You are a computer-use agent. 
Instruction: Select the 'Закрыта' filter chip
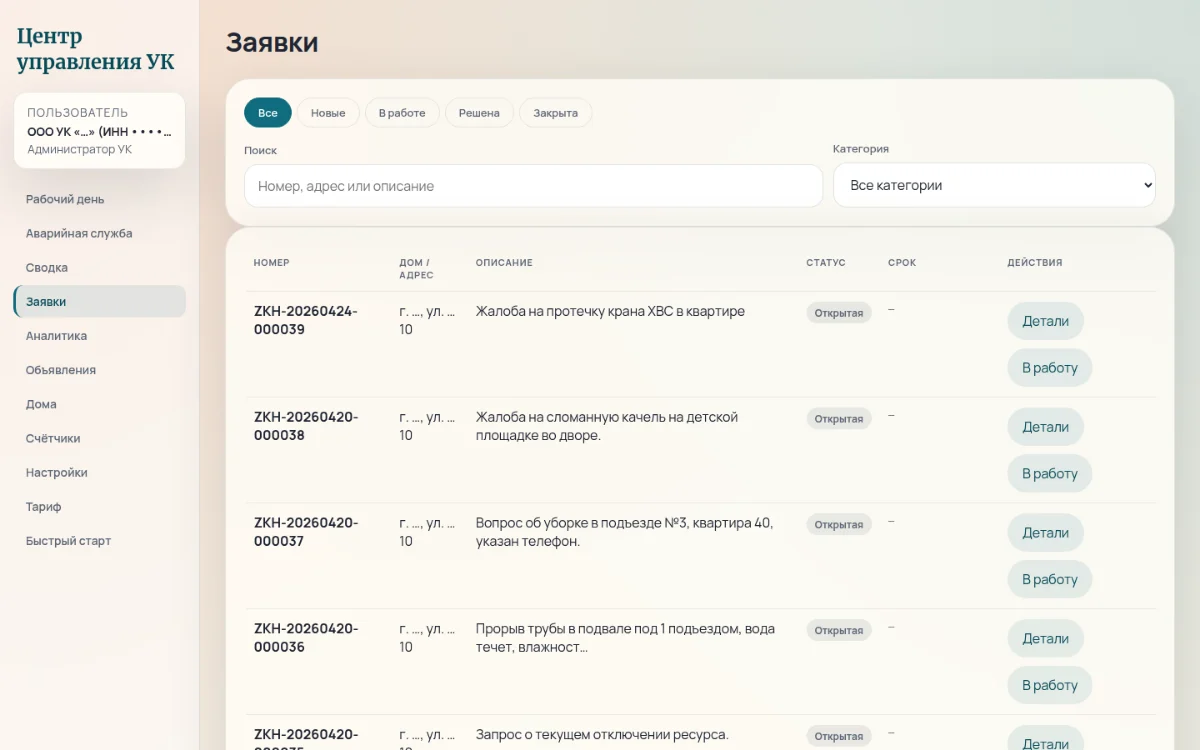coord(555,113)
